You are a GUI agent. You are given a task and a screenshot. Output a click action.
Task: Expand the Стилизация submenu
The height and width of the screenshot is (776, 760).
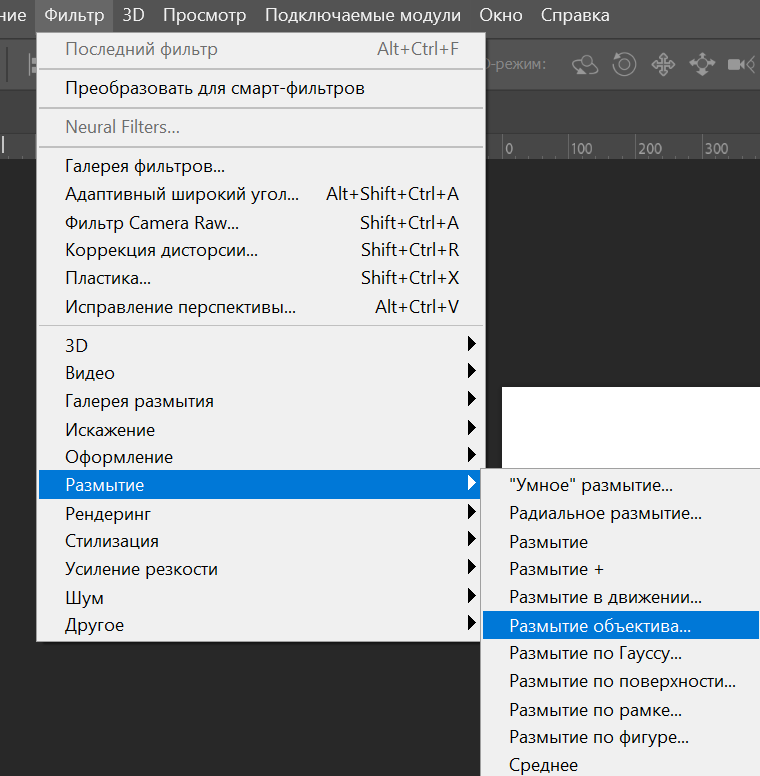click(x=261, y=541)
